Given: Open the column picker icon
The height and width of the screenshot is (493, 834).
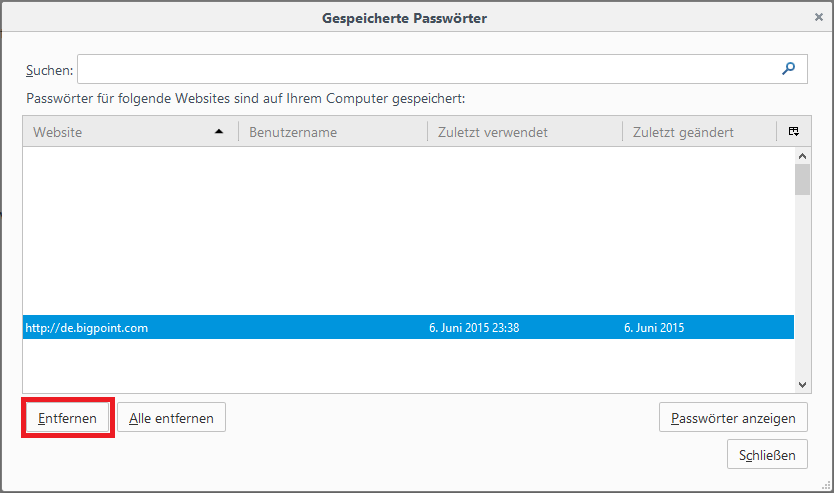Looking at the screenshot, I should click(x=793, y=132).
